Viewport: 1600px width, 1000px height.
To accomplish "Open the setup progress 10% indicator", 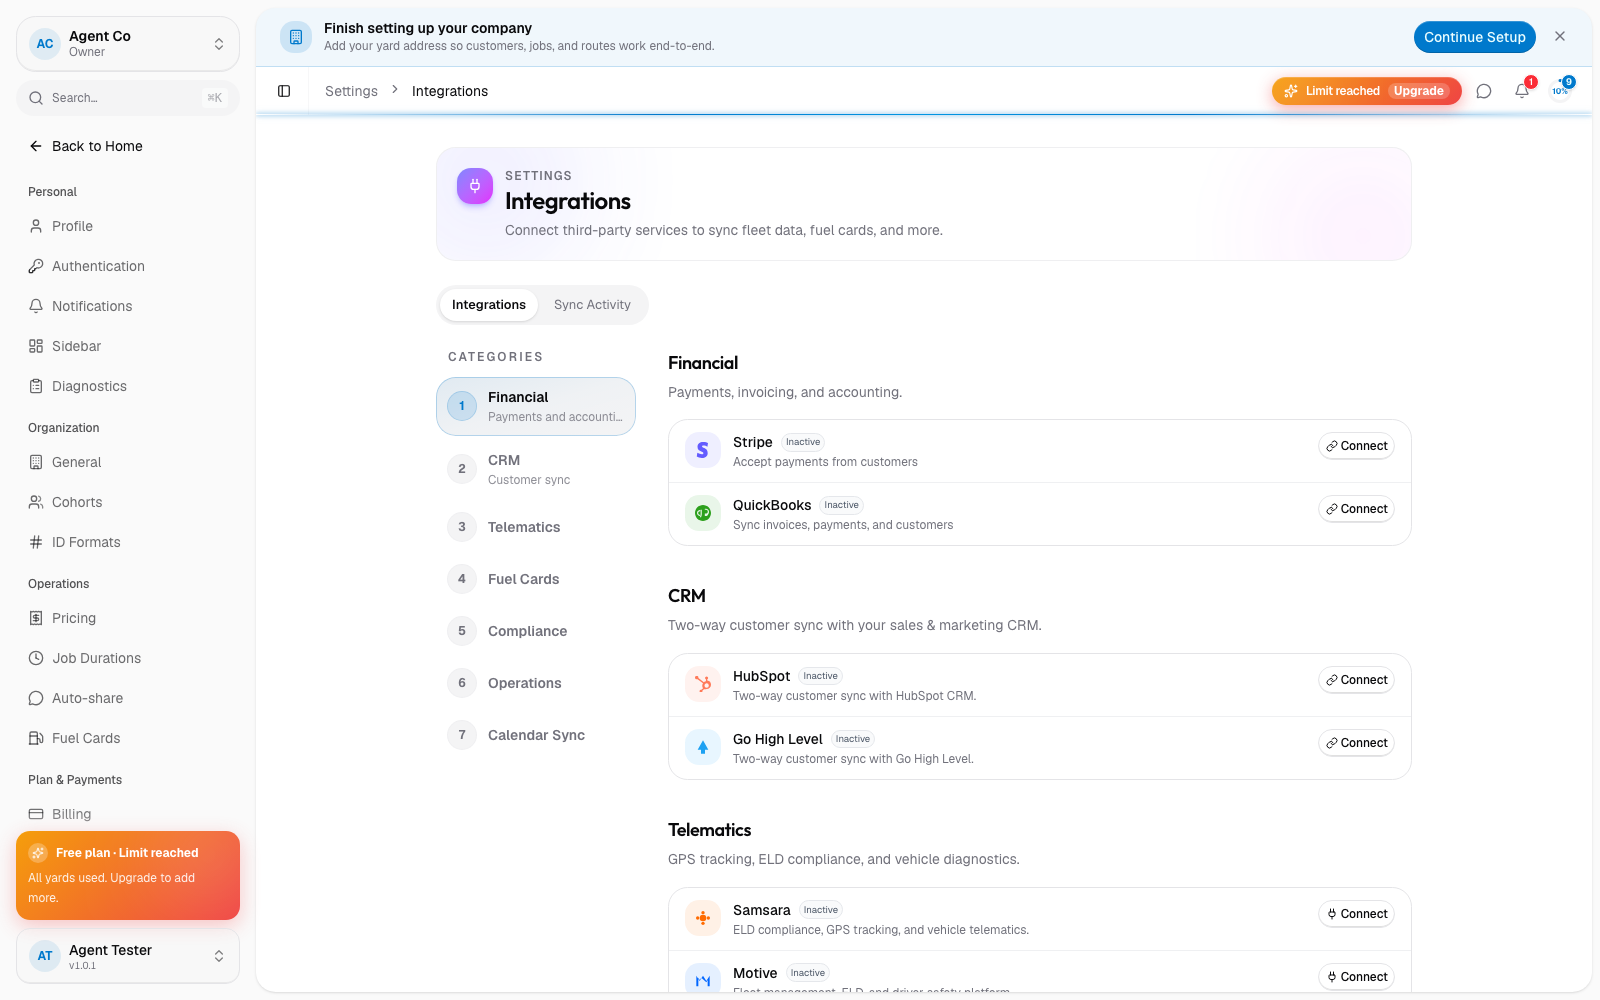I will pyautogui.click(x=1560, y=91).
